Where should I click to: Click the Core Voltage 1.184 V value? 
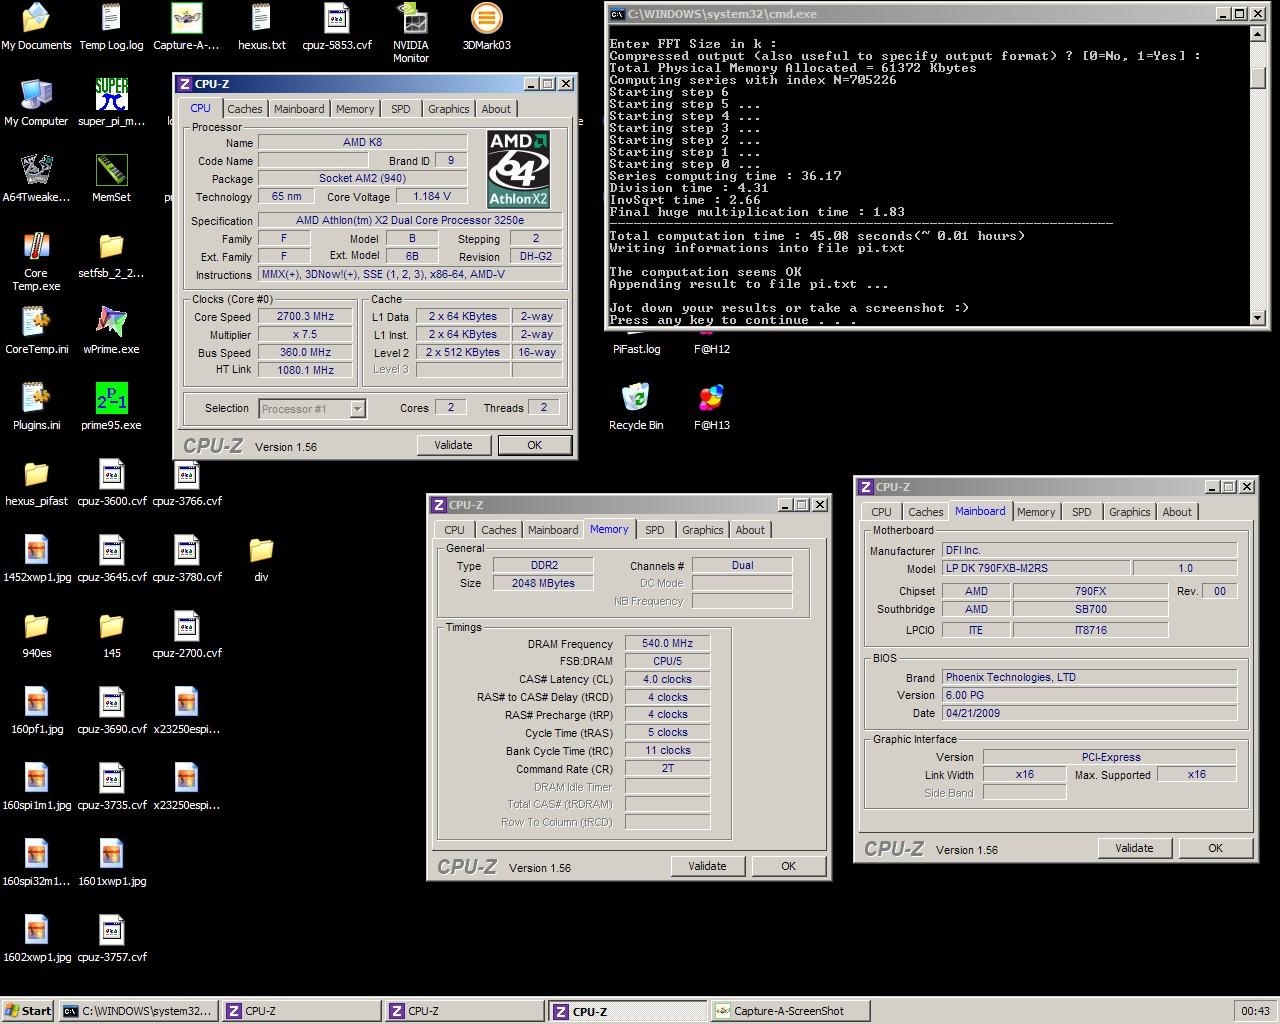coord(431,196)
